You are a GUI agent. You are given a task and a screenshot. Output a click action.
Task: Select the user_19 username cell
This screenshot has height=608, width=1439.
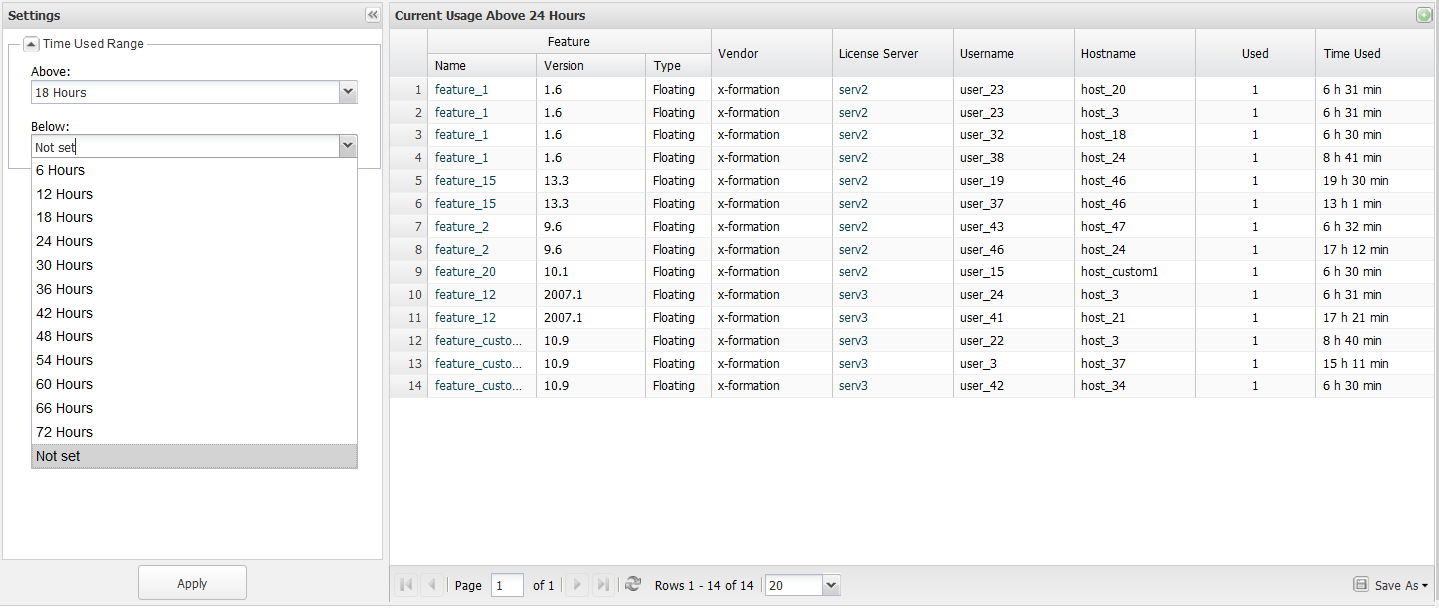click(x=1013, y=181)
